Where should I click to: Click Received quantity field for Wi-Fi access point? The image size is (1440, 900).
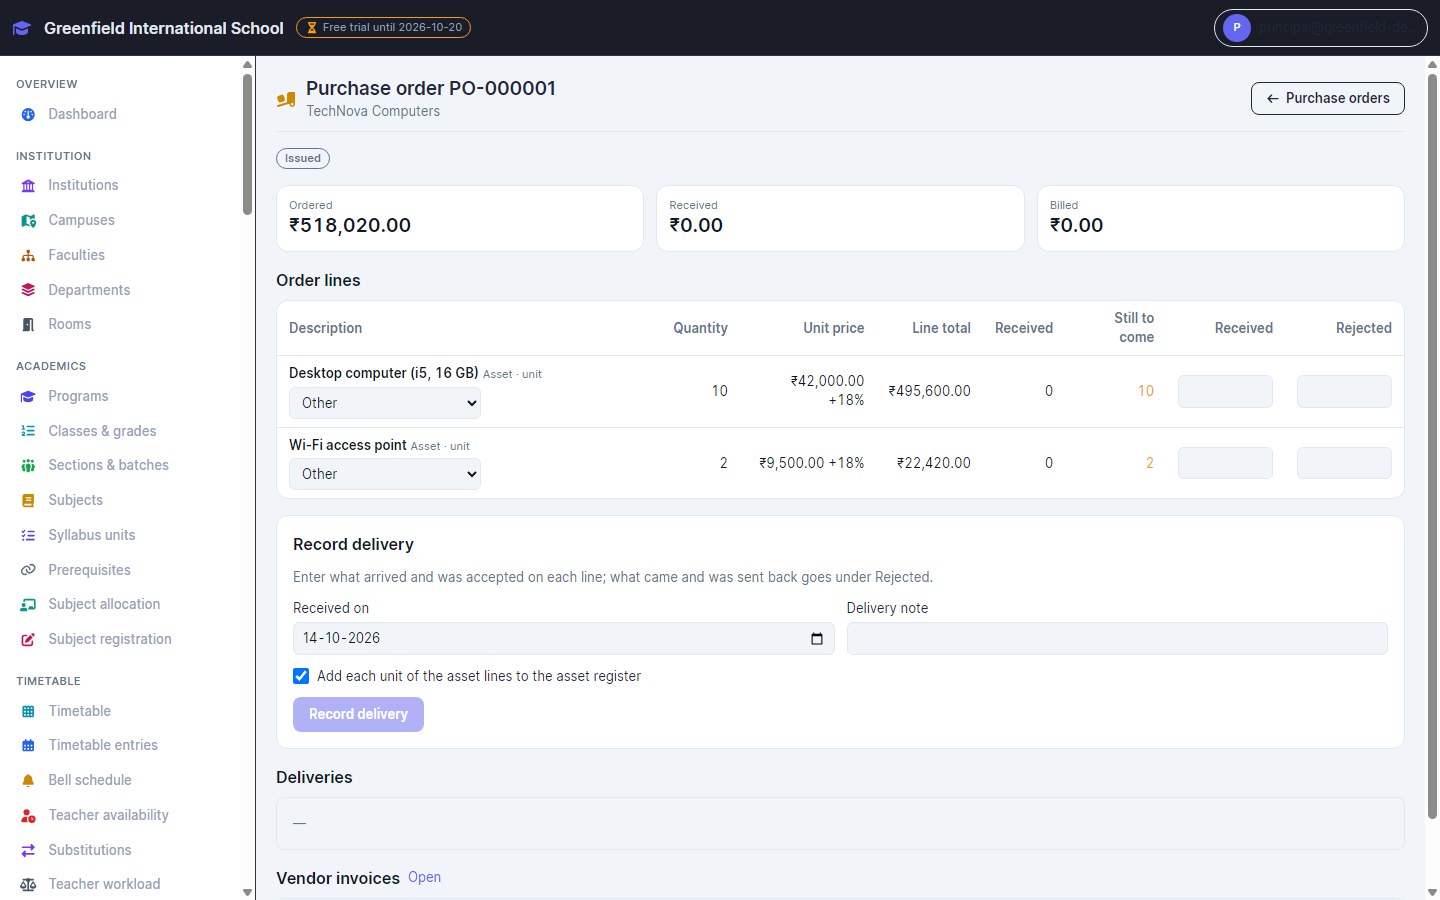1225,463
